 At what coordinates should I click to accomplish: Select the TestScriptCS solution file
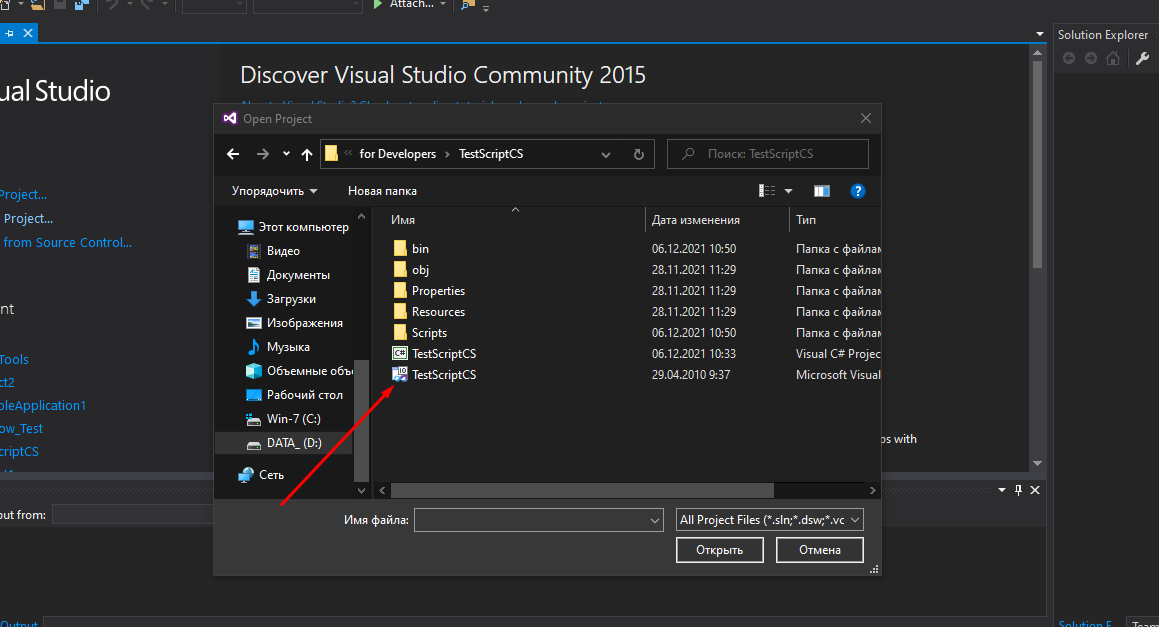pyautogui.click(x=443, y=375)
